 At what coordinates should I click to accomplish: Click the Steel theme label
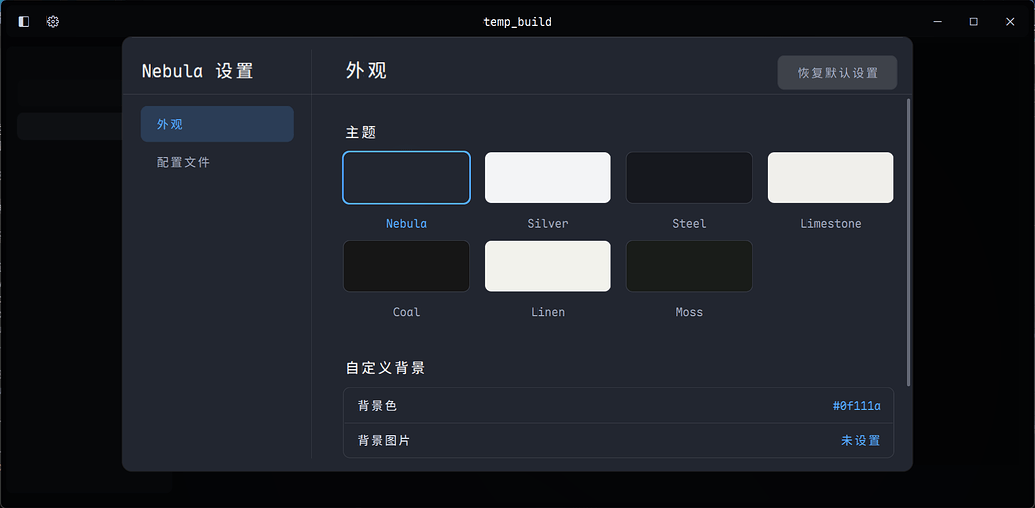689,224
